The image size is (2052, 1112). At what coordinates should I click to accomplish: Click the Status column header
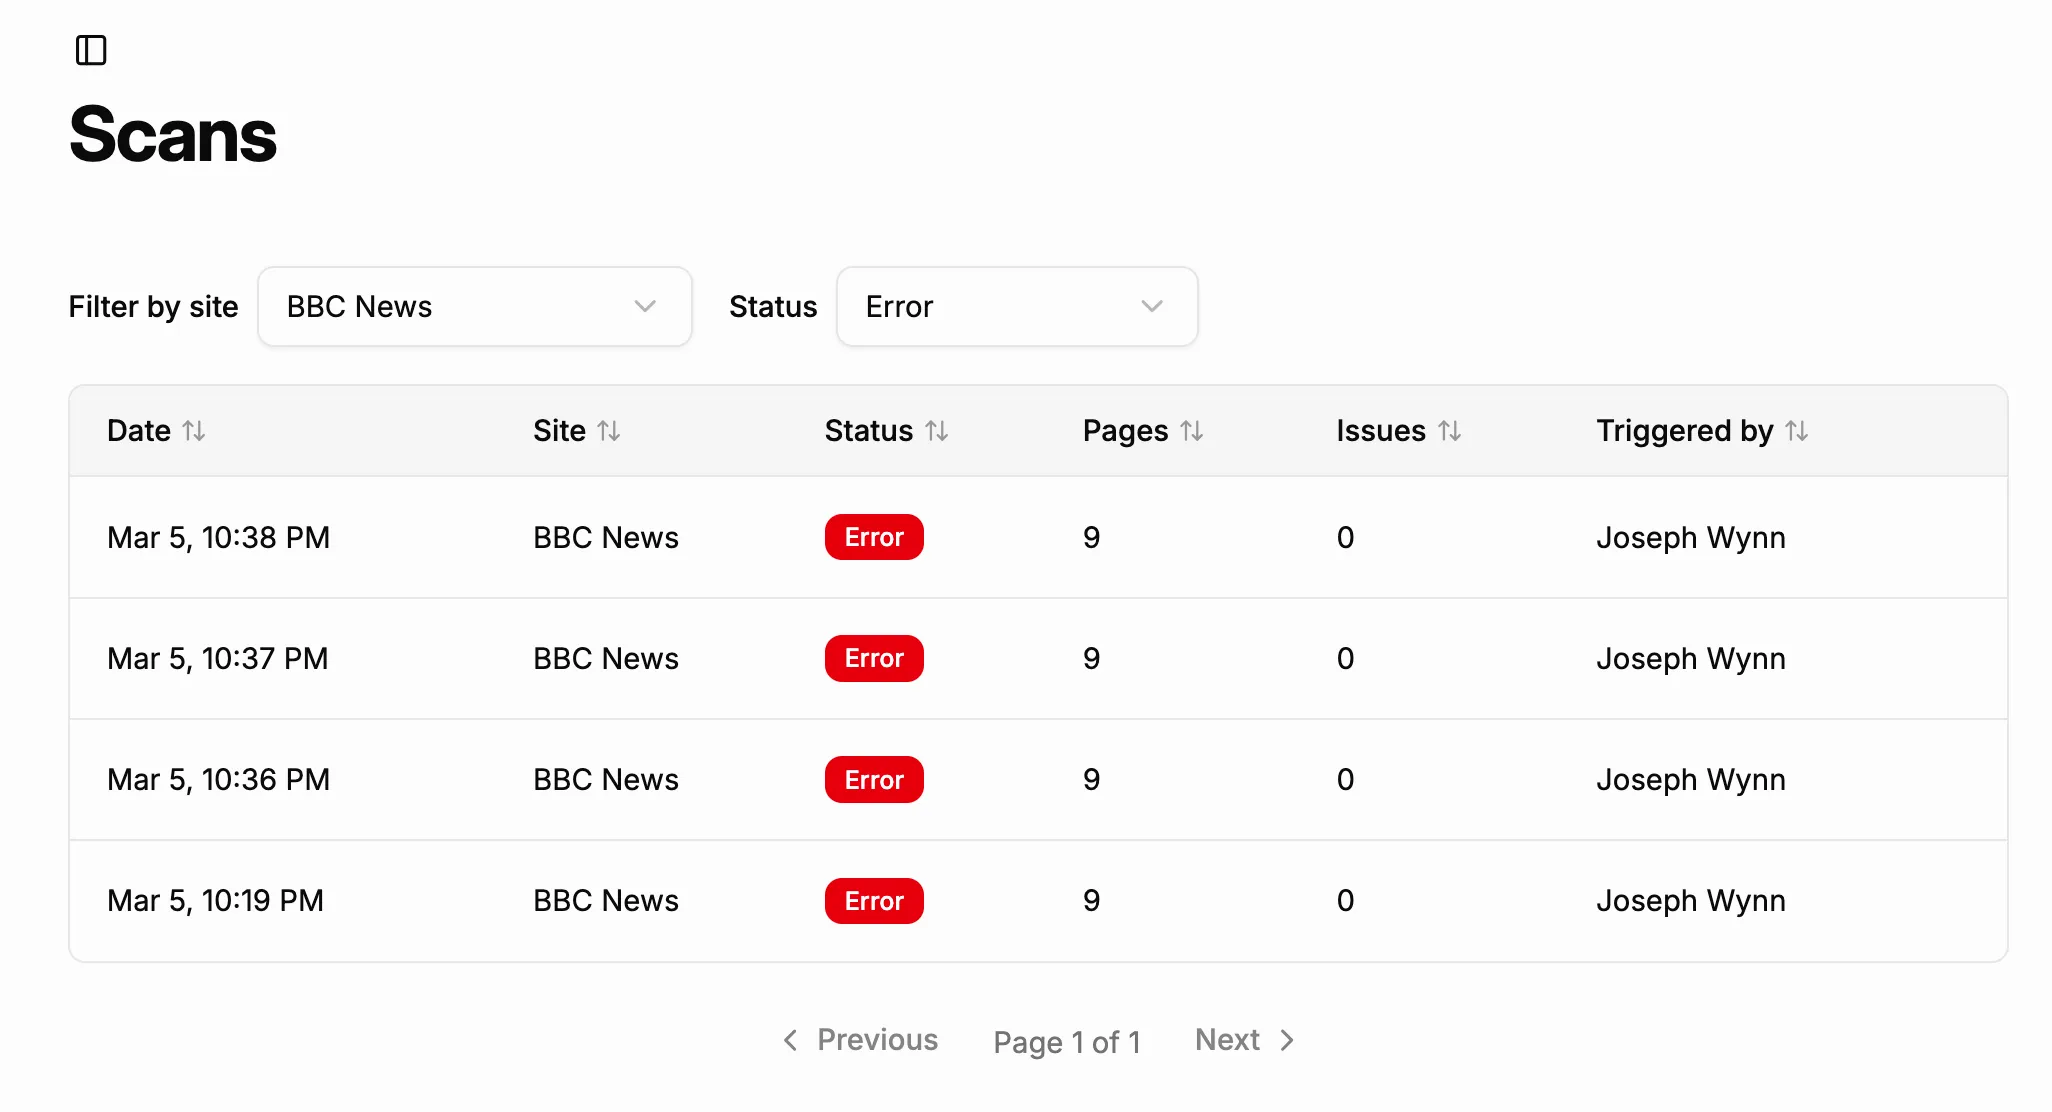pos(887,430)
